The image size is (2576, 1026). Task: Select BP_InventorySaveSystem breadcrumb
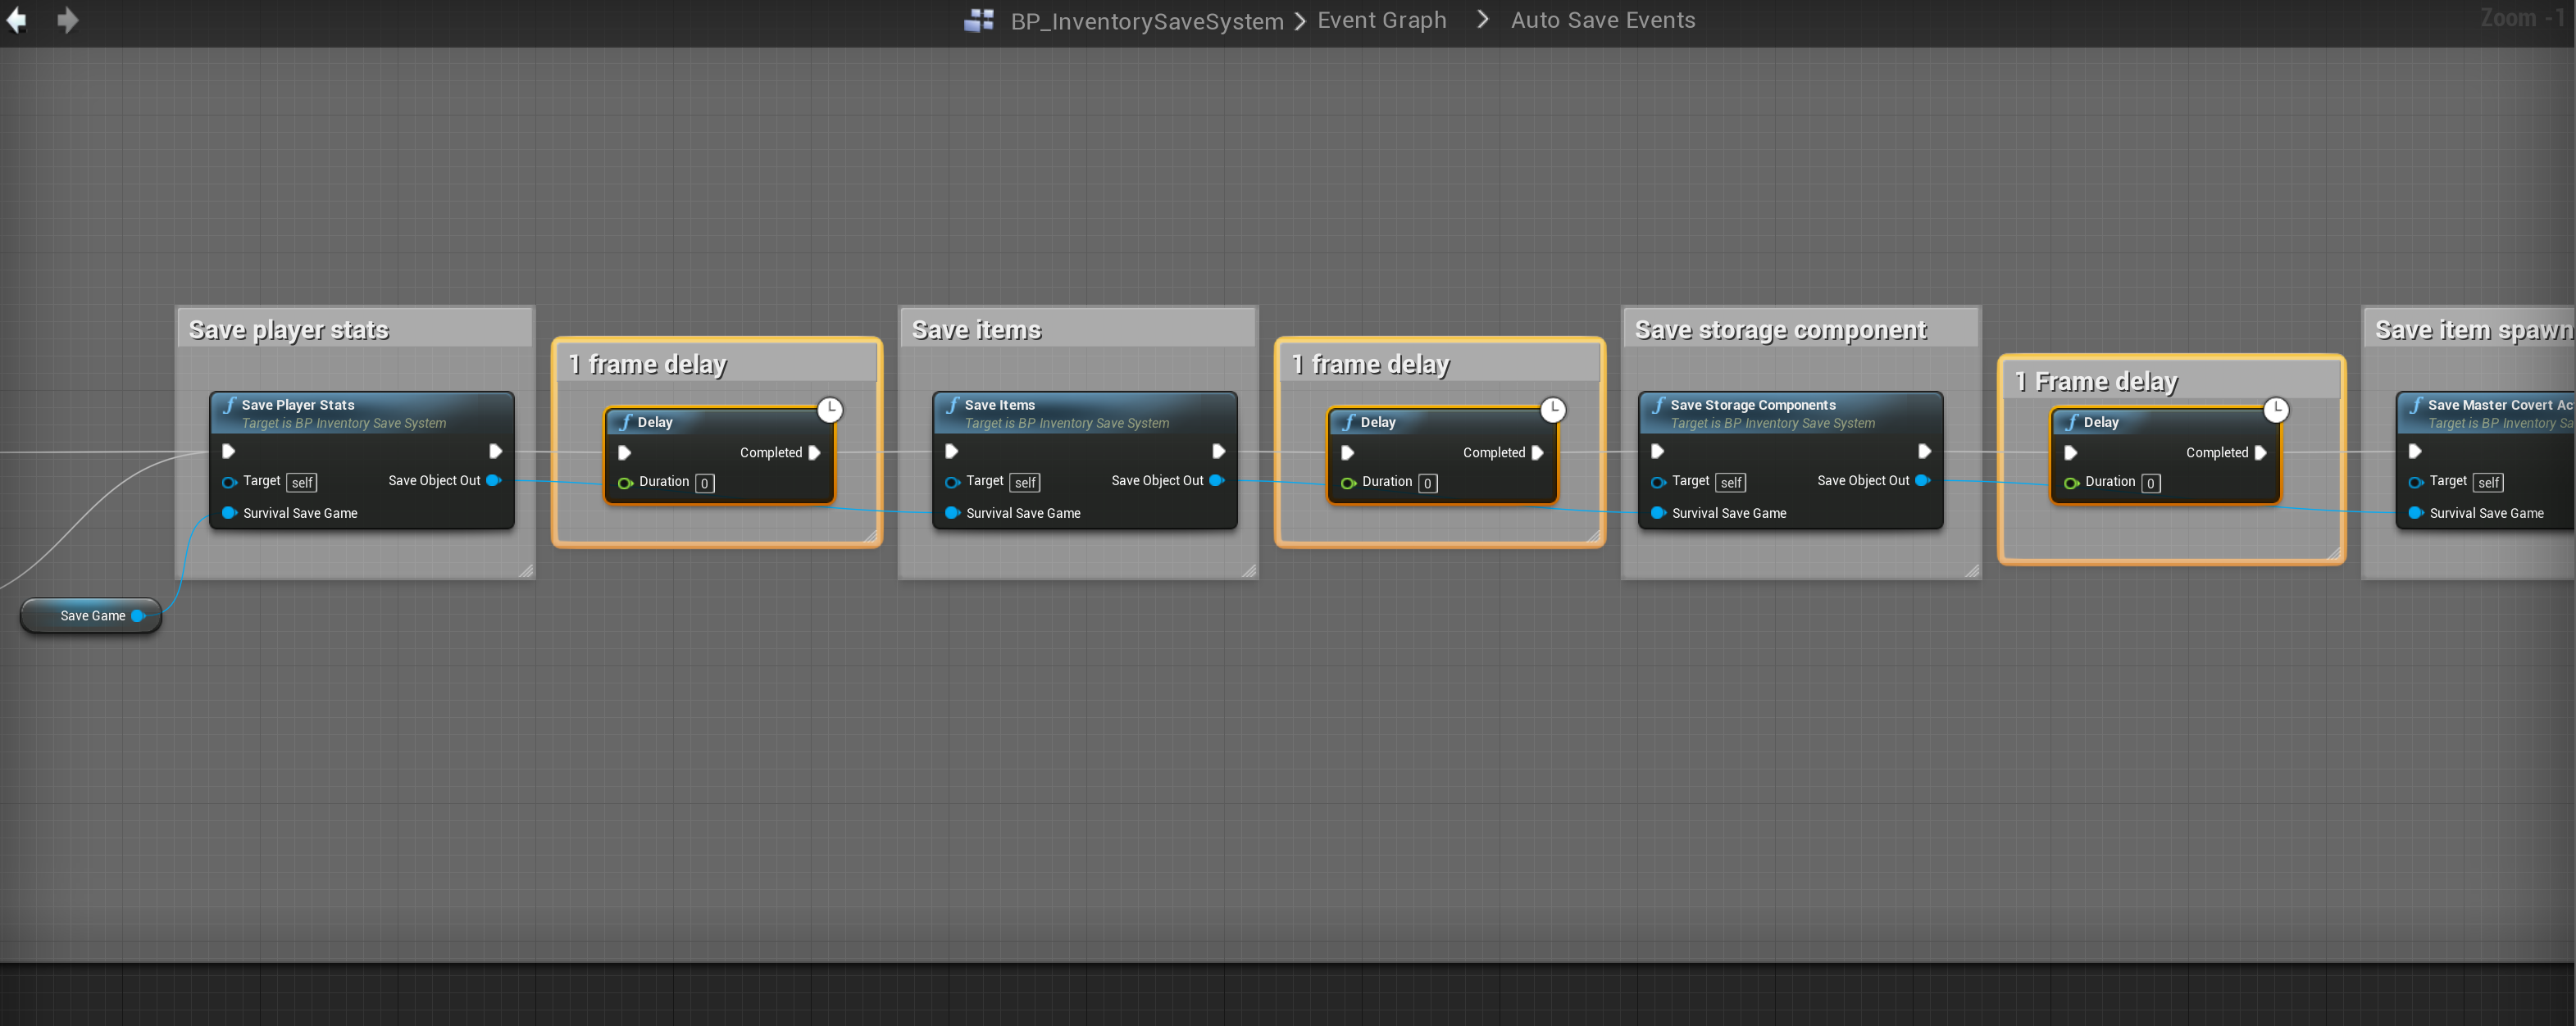tap(1146, 21)
